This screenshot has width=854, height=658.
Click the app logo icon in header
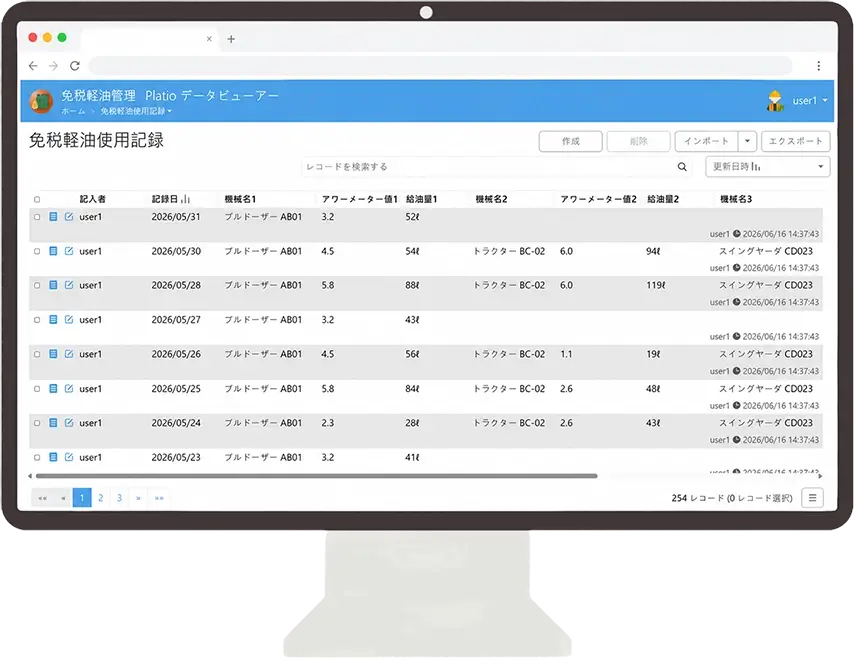[41, 101]
